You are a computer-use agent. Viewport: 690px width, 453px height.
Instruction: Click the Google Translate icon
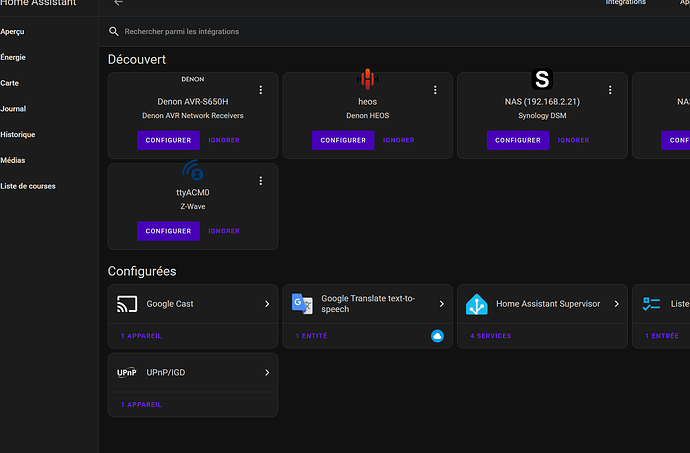pos(302,304)
